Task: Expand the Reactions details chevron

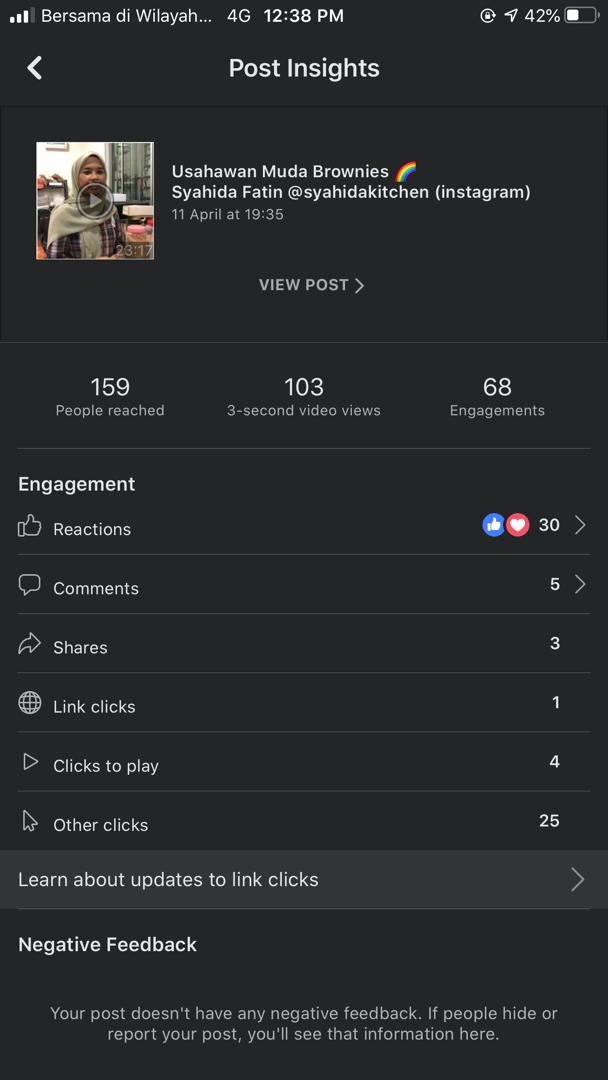Action: click(x=580, y=525)
